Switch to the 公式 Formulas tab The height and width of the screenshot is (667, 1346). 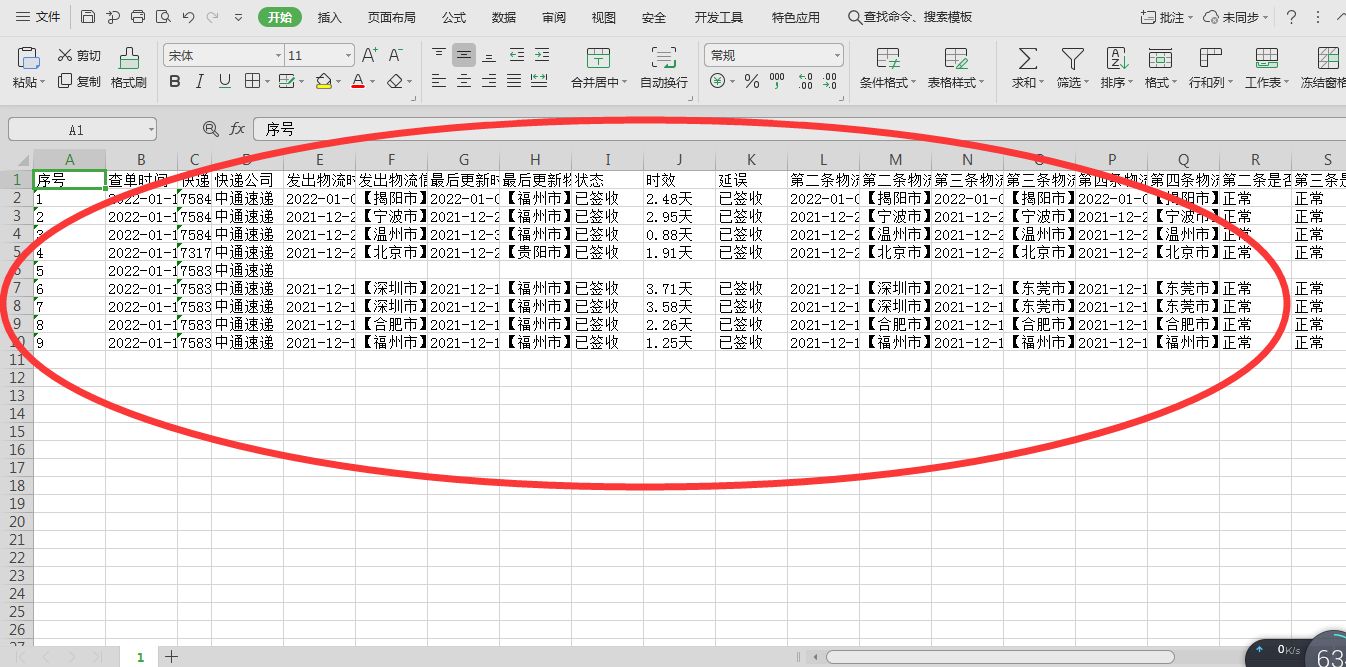tap(453, 18)
